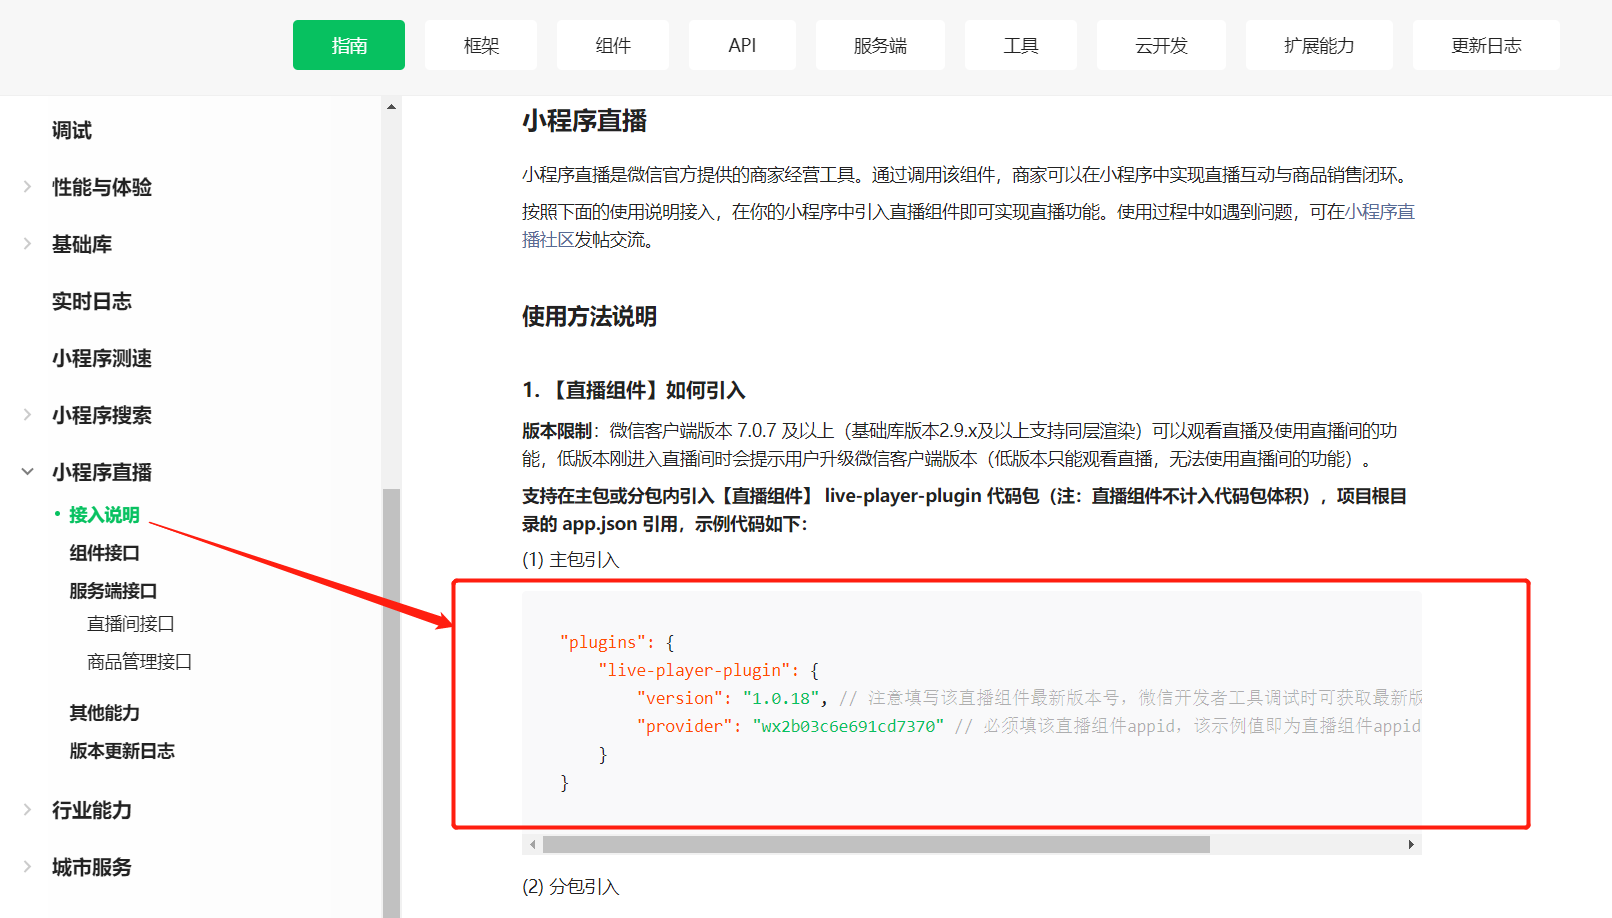Open the API tab

click(x=742, y=45)
